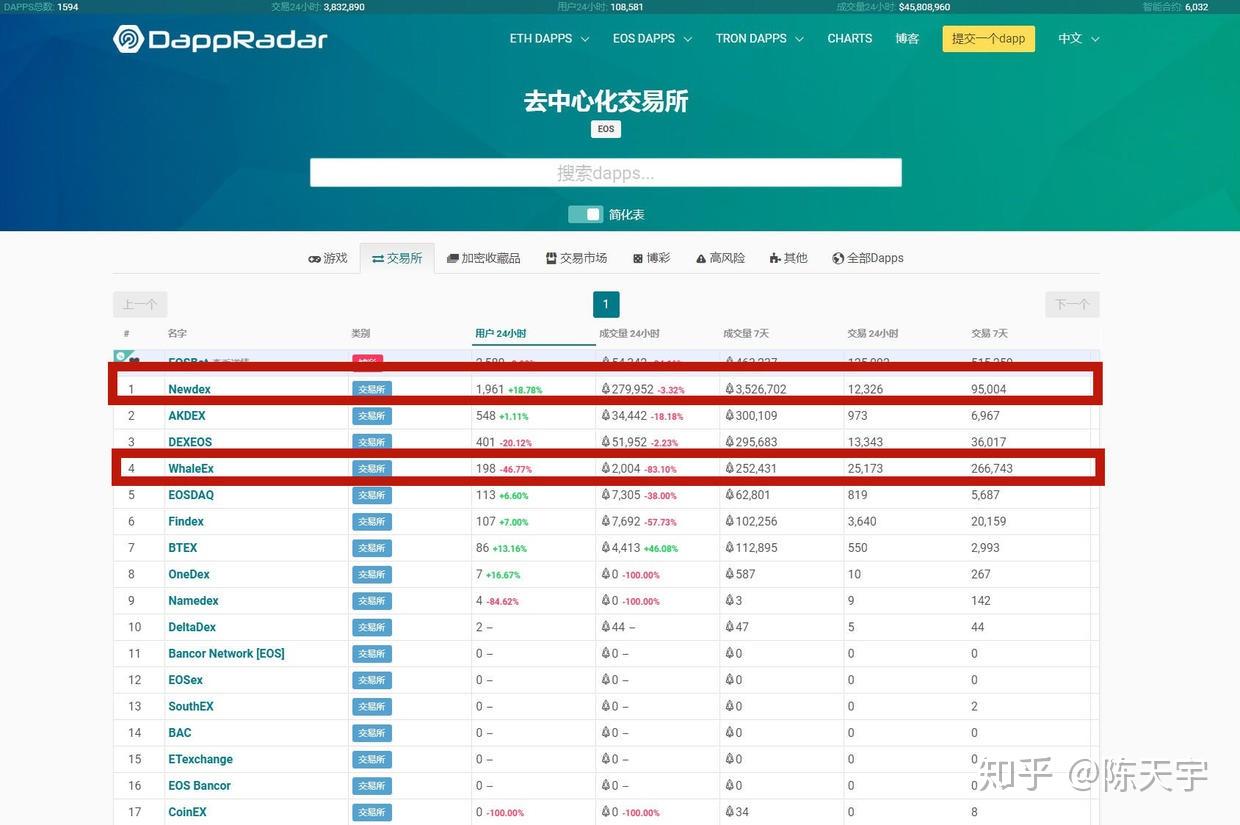This screenshot has height=825, width=1240.
Task: Open the Findex dapp link
Action: coord(186,521)
